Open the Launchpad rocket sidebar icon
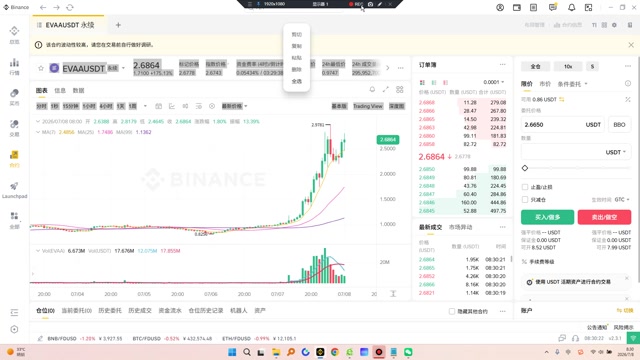 click(x=14, y=186)
